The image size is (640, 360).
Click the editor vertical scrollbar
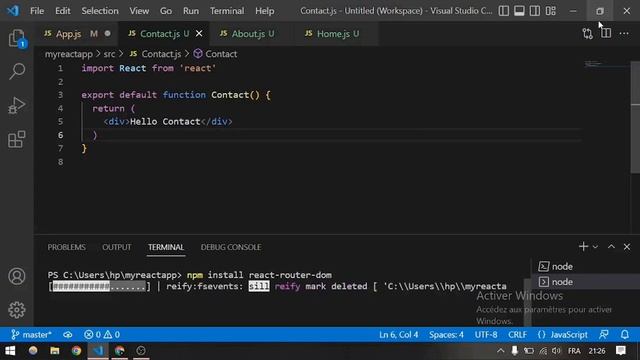coord(635,117)
